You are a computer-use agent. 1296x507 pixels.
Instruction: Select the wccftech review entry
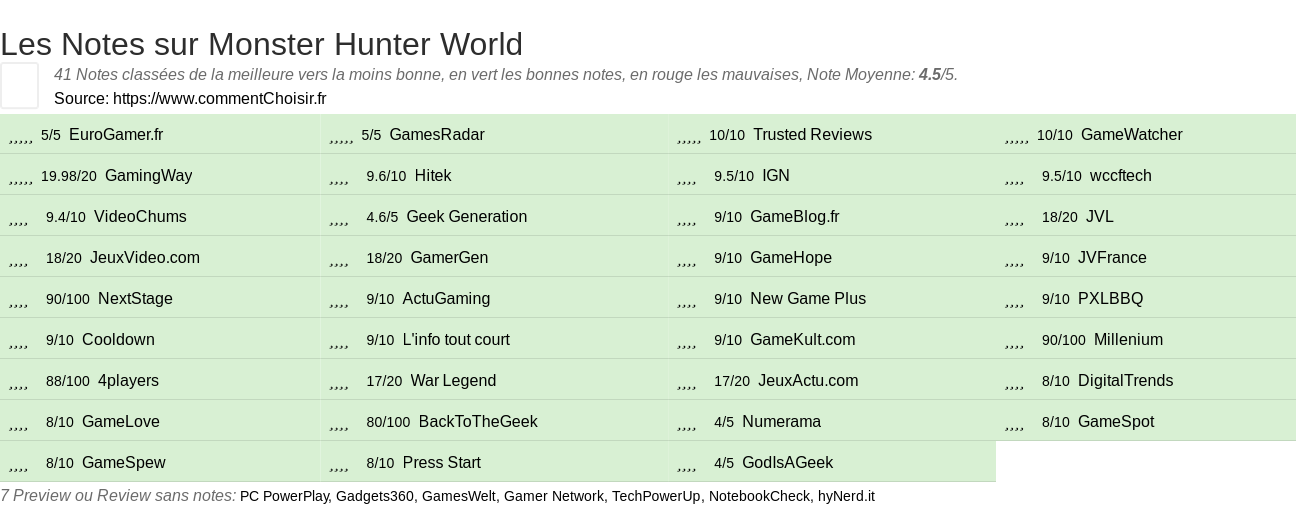[1121, 176]
